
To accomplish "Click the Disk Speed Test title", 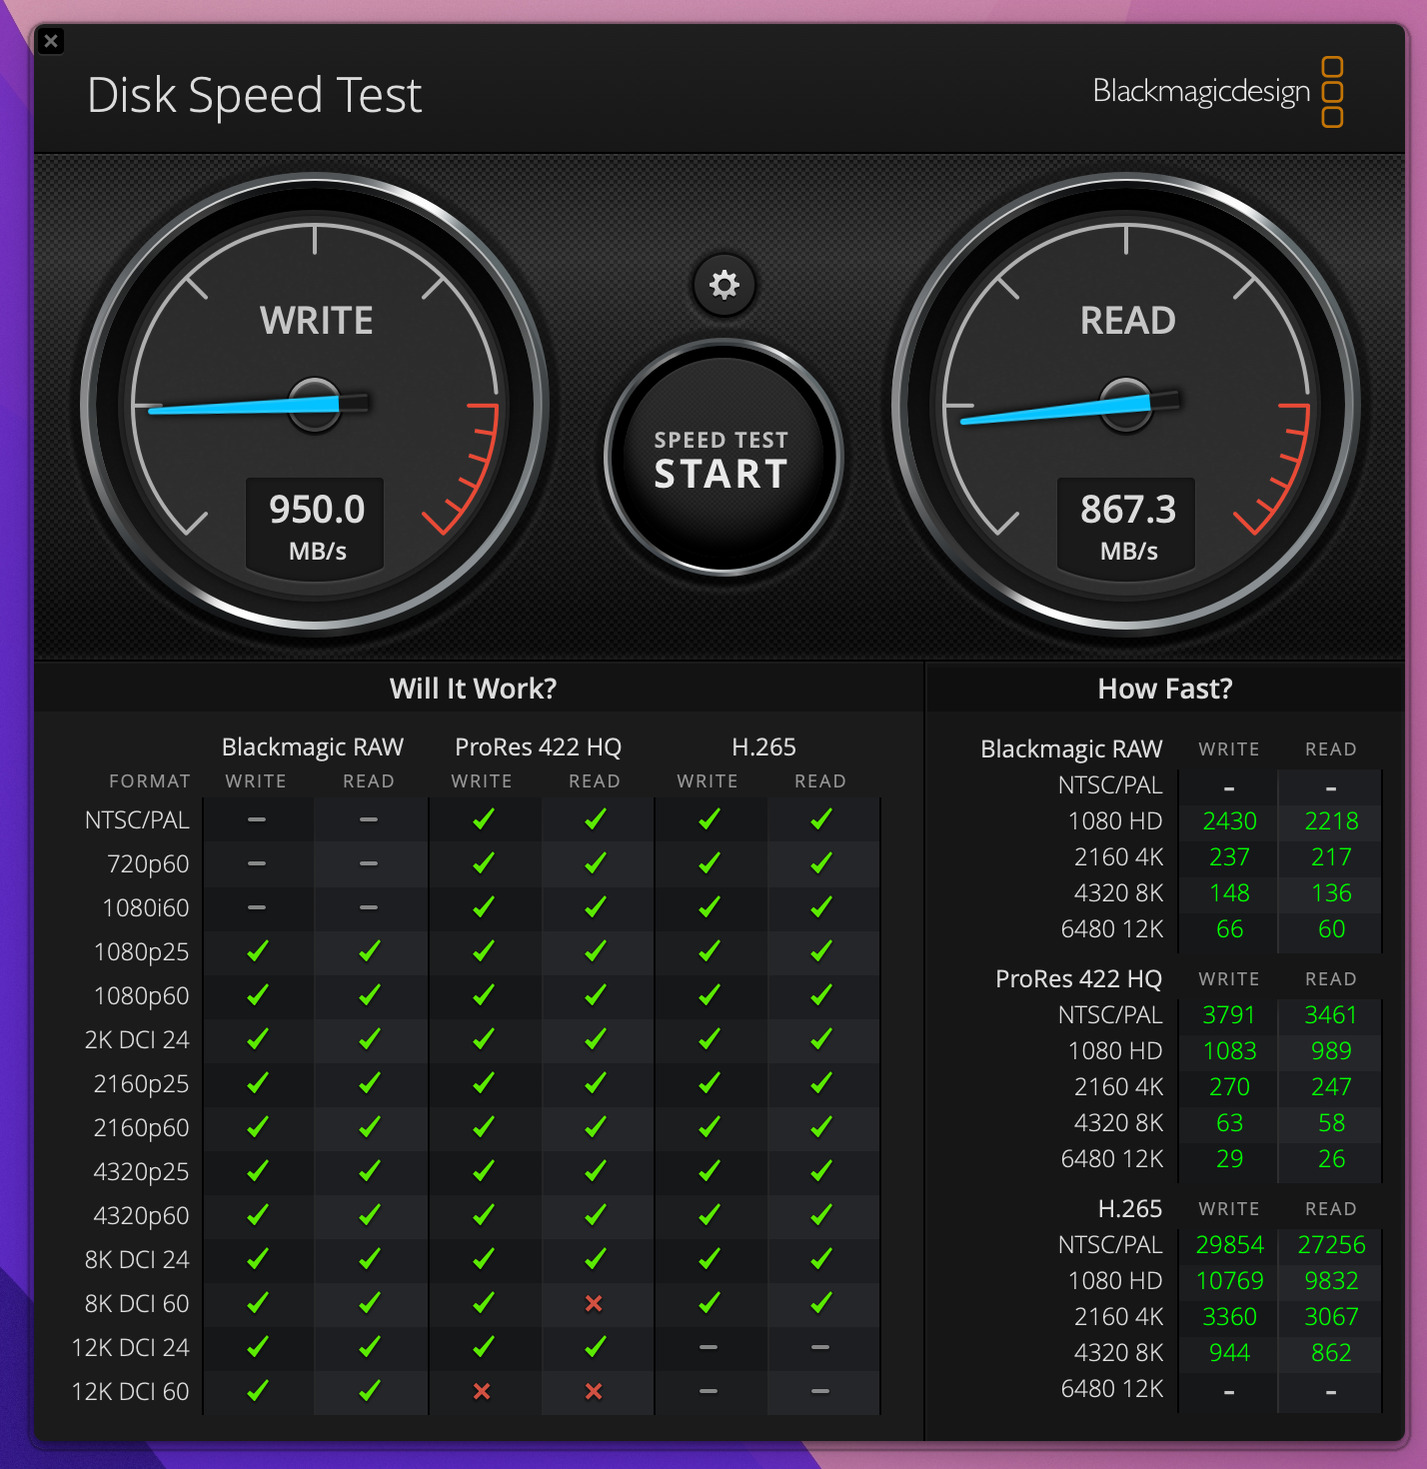I will tap(254, 96).
